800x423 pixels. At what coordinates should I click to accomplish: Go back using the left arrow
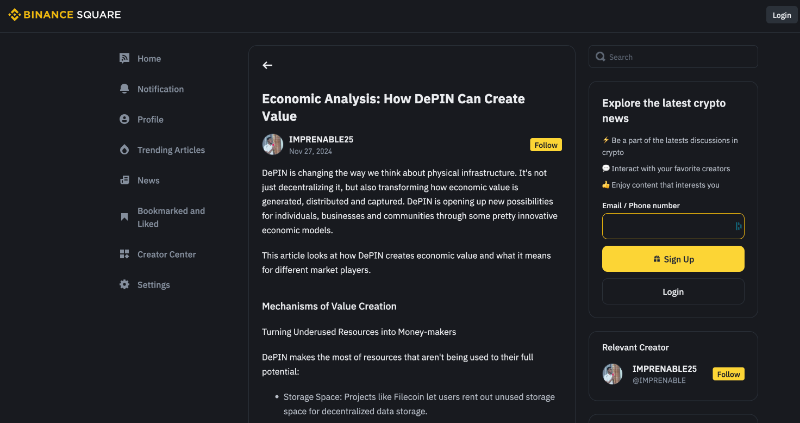pos(267,65)
